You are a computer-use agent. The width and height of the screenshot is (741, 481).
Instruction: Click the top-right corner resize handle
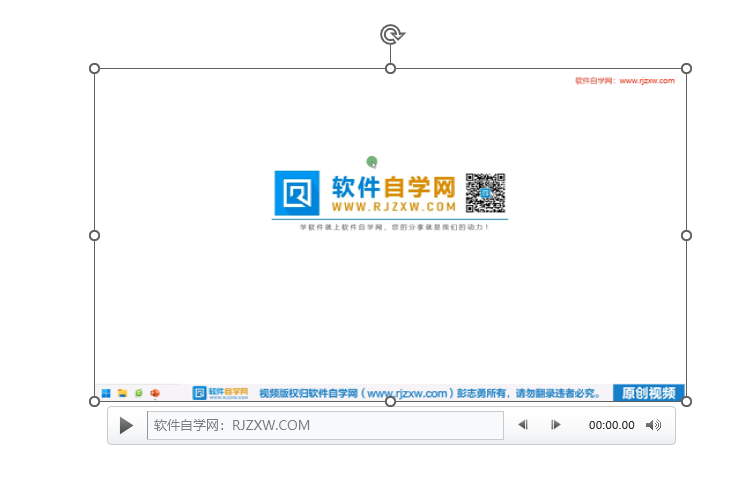[686, 68]
